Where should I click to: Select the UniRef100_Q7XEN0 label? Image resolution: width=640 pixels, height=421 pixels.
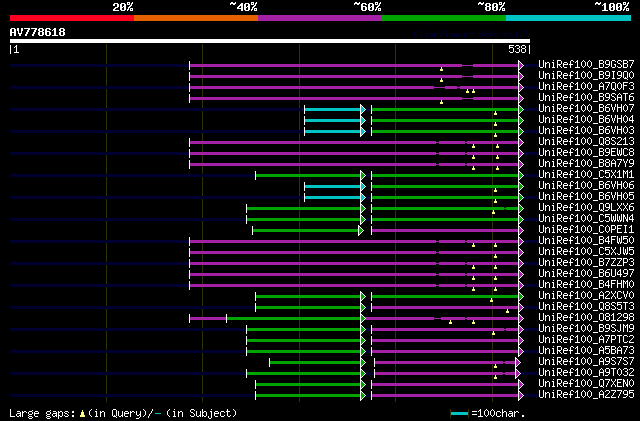(x=586, y=384)
